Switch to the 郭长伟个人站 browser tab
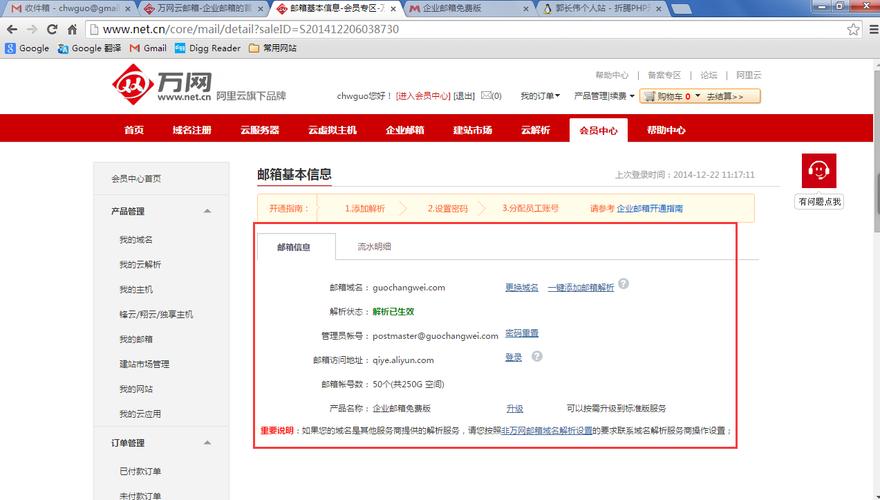Image resolution: width=880 pixels, height=500 pixels. (602, 8)
